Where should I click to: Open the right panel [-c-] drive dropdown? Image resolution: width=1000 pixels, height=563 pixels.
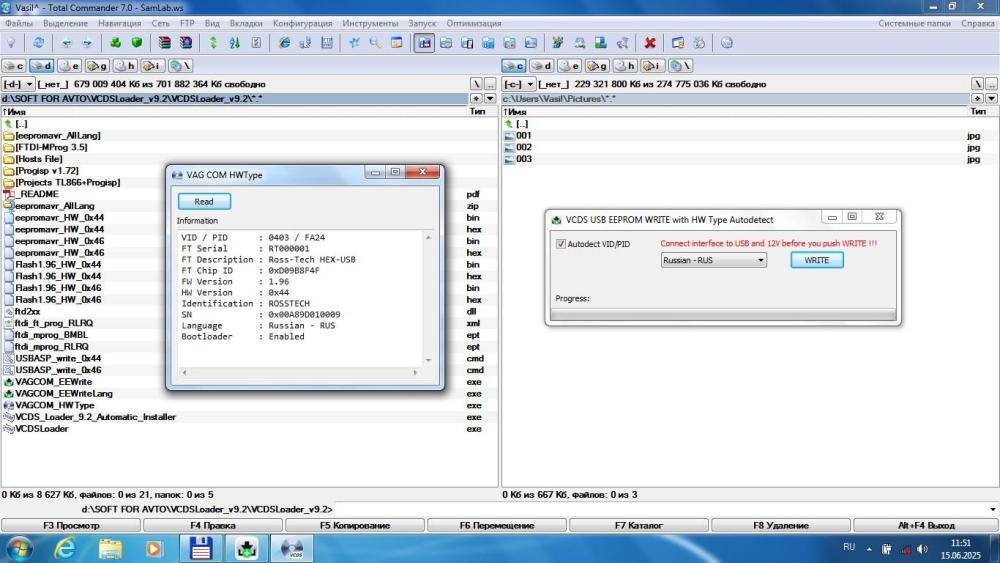[519, 84]
